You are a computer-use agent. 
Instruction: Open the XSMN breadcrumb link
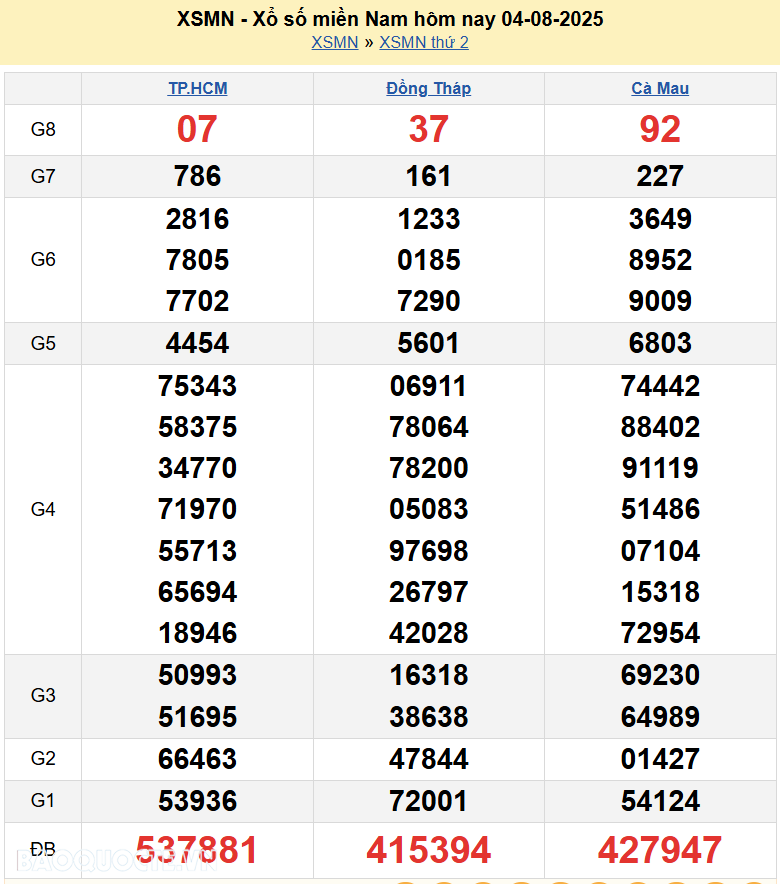[x=334, y=42]
